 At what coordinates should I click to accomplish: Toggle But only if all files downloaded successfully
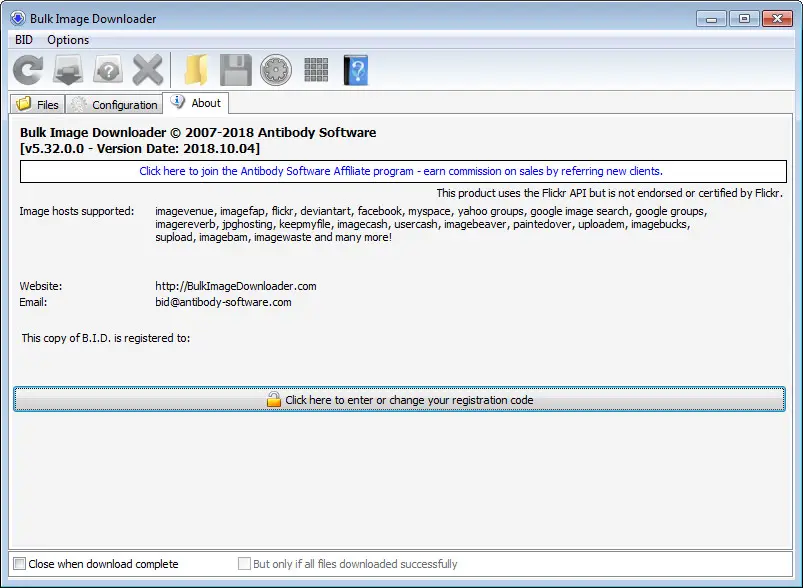[244, 564]
